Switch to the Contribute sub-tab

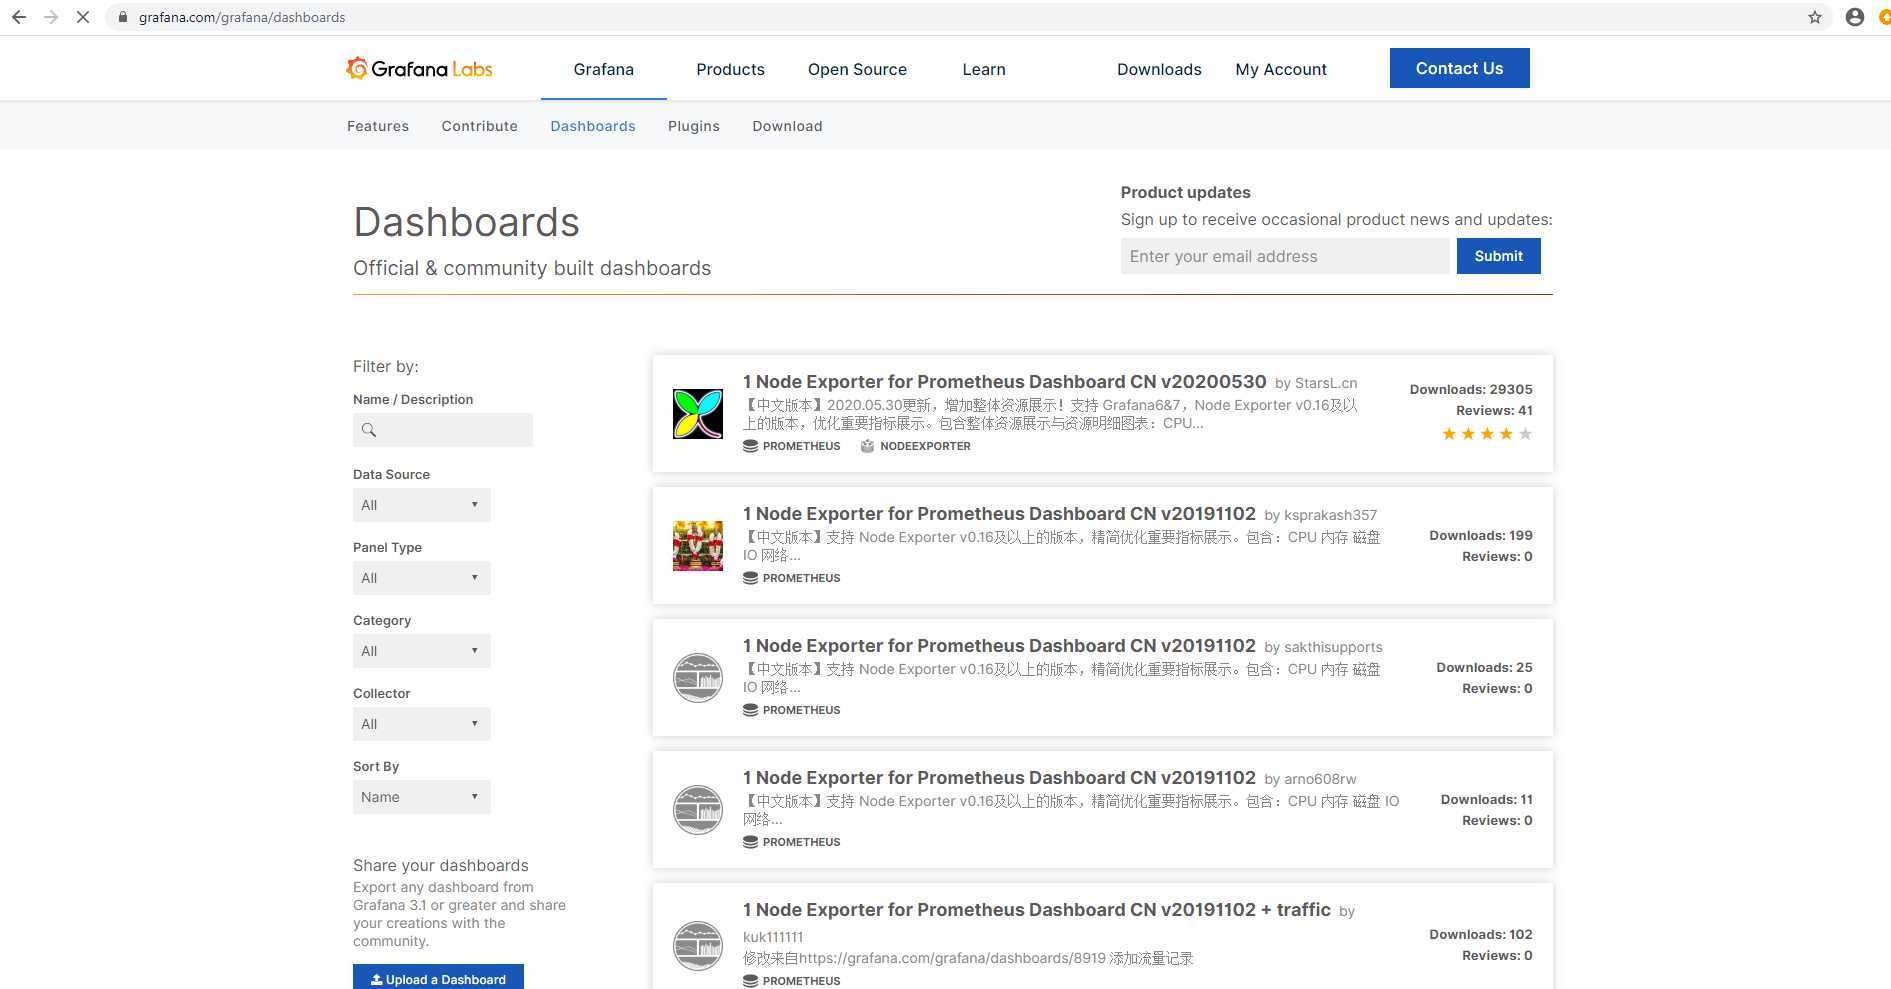pyautogui.click(x=480, y=126)
